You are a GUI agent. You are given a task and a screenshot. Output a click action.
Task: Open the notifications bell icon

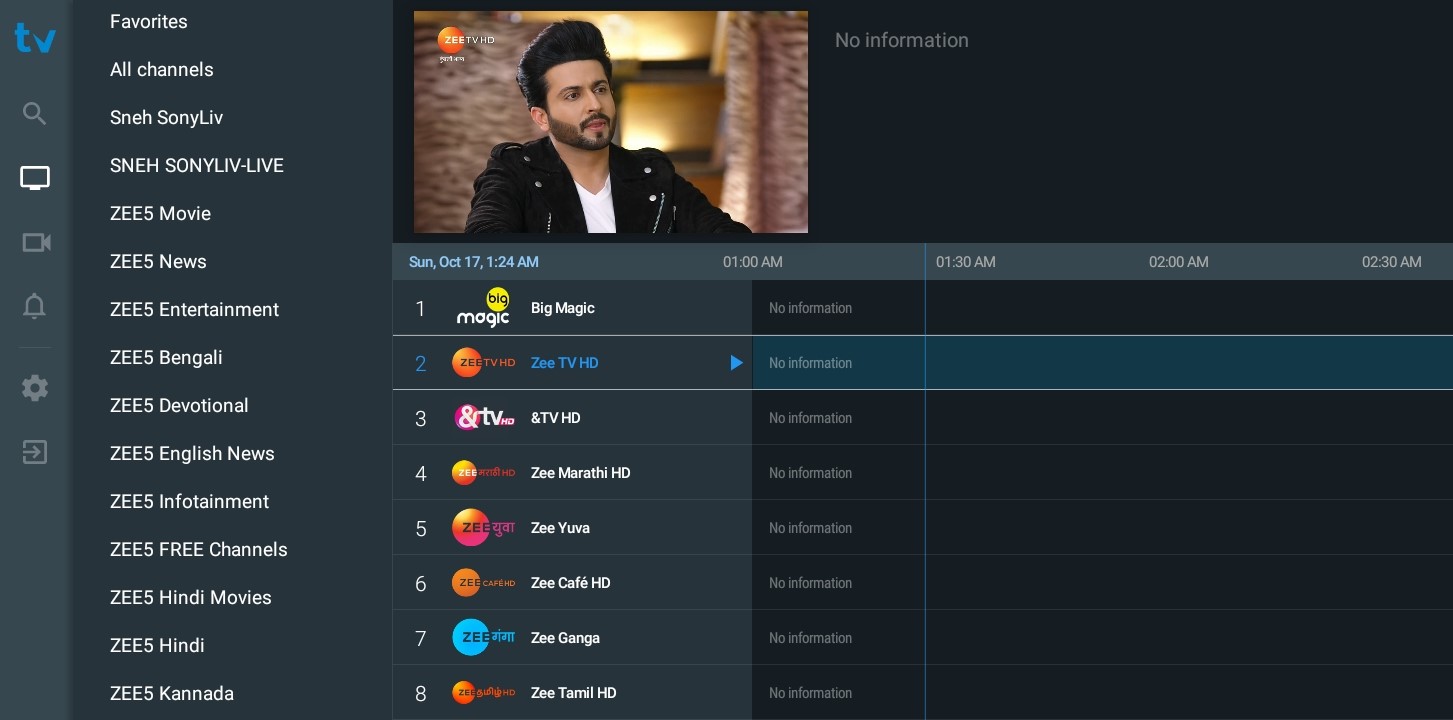[35, 307]
